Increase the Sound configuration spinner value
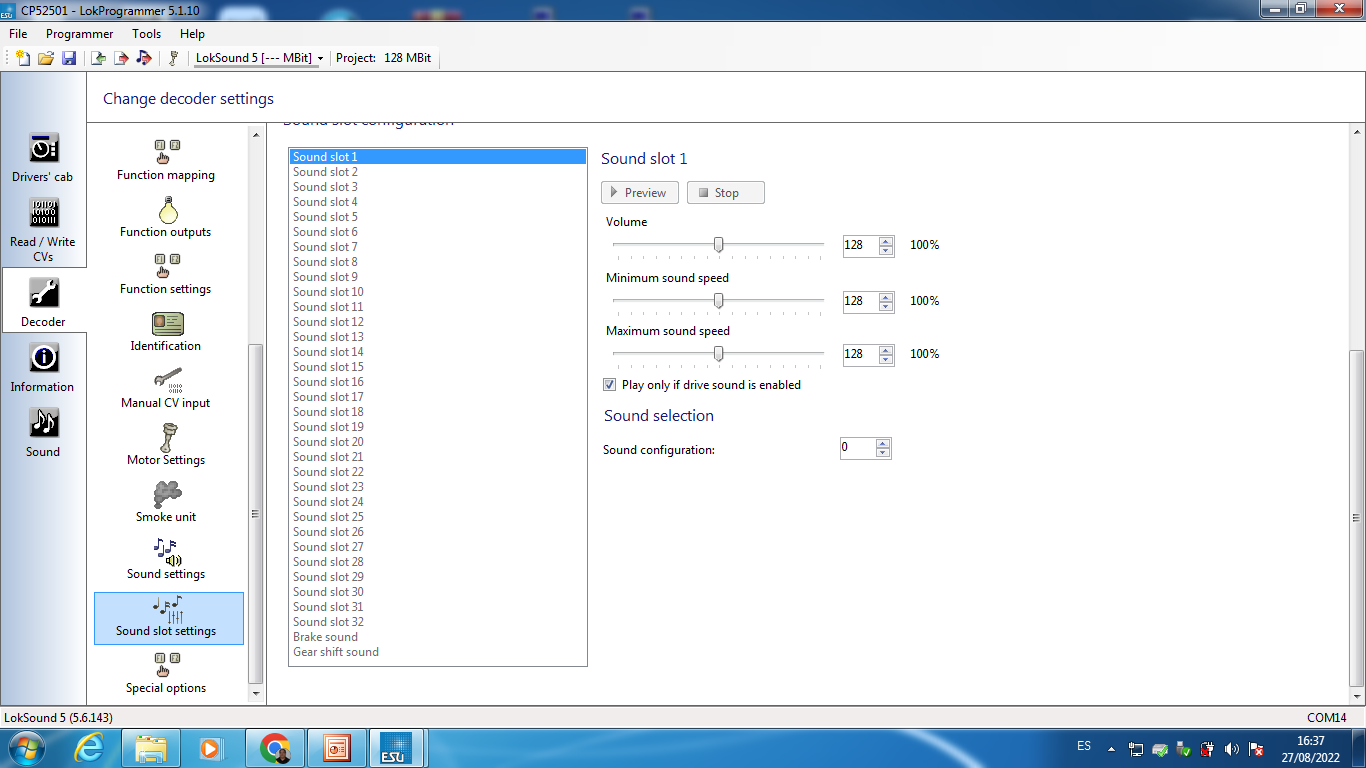Viewport: 1366px width, 768px height. pyautogui.click(x=883, y=444)
